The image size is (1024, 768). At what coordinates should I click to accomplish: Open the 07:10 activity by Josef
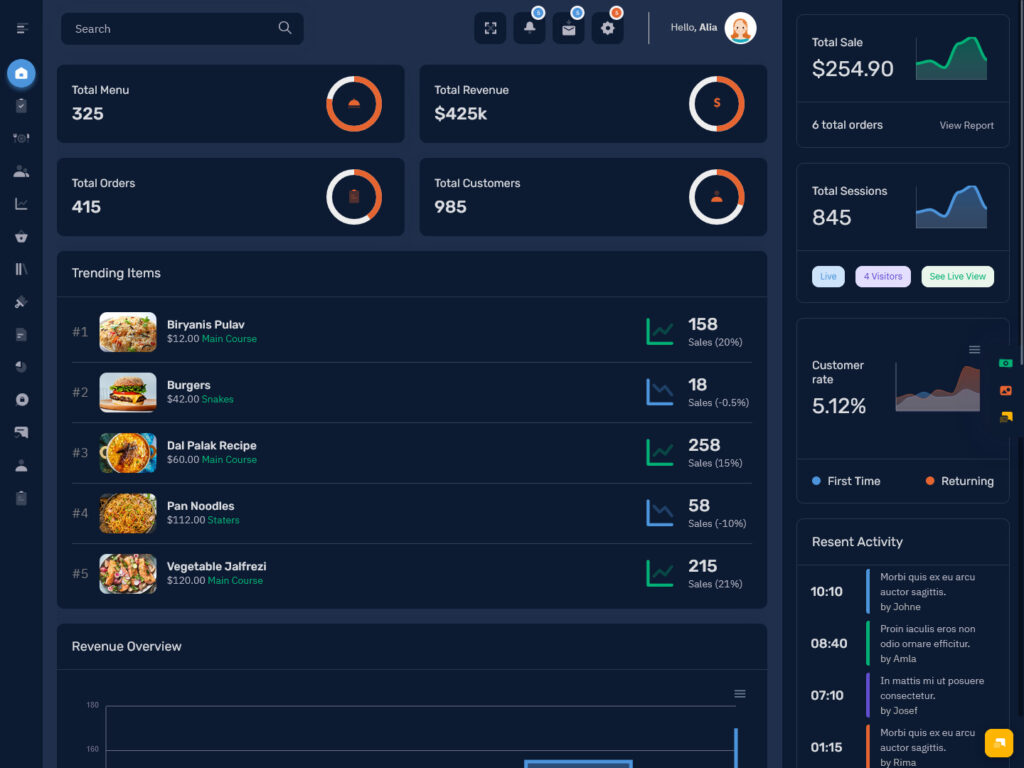(x=903, y=696)
